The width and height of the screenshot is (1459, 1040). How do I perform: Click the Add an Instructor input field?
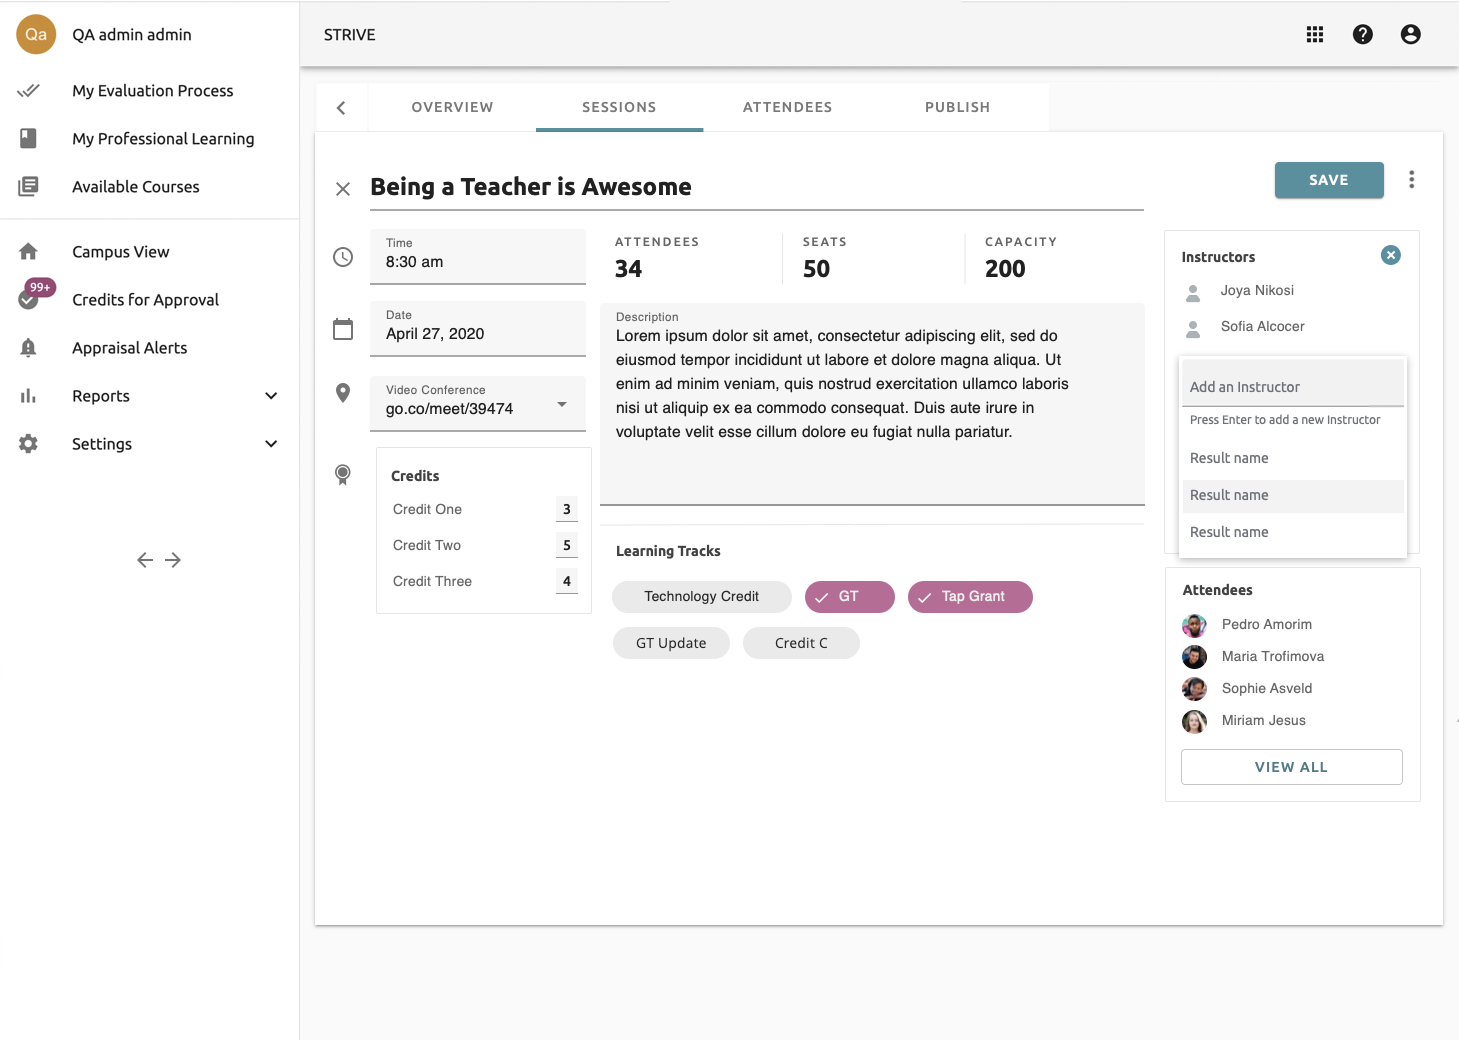tap(1292, 387)
